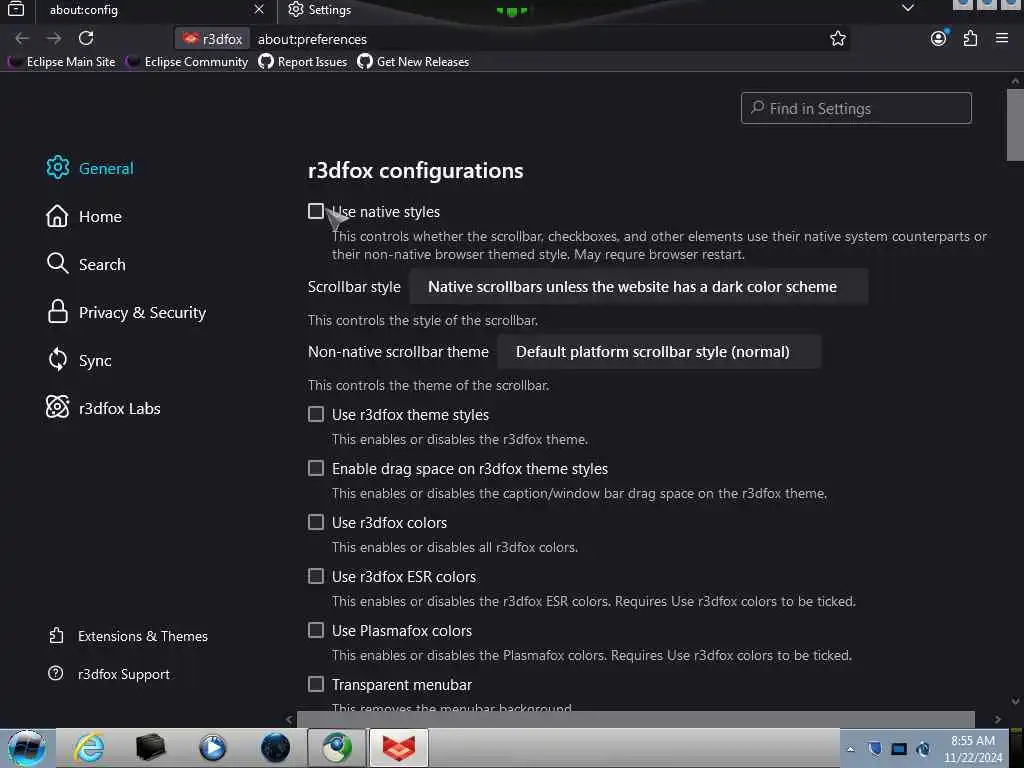
Task: Open the r3dfox Support link
Action: (123, 674)
